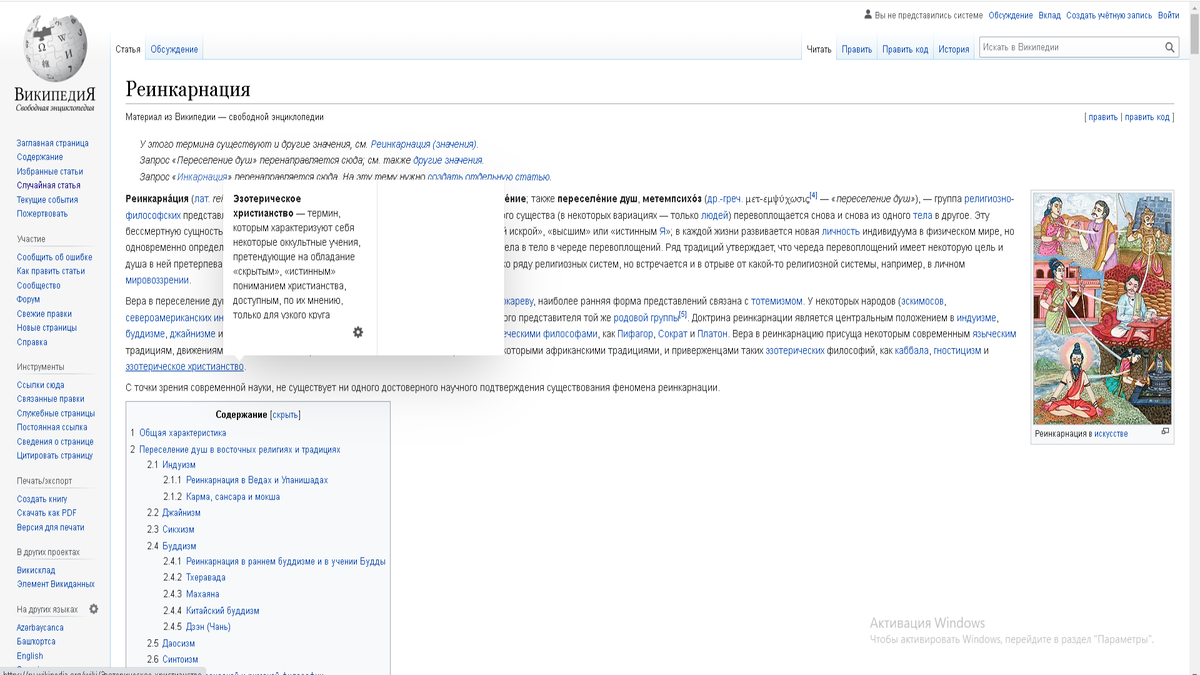This screenshot has width=1200, height=675.
Task: Switch to English language version
Action: coord(30,656)
